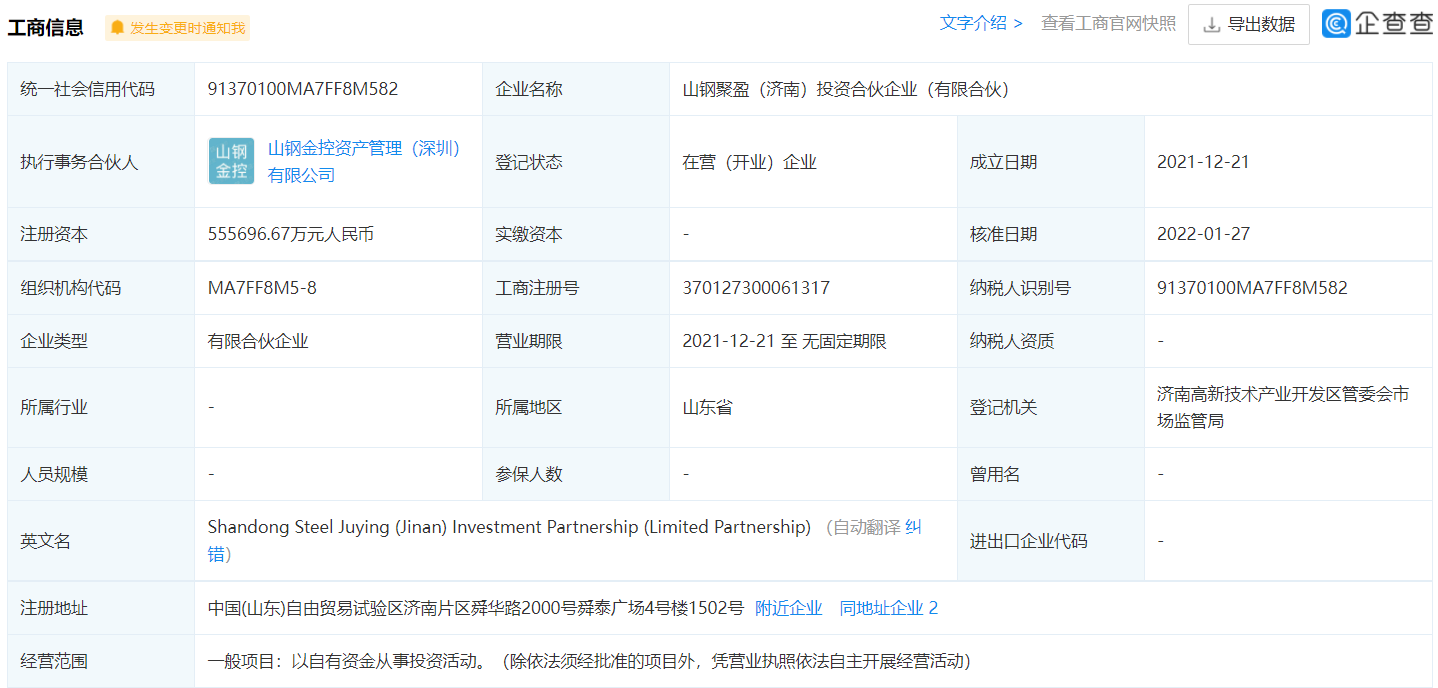
Task: Click registered capital 555696.67万元人民币
Action: [x=289, y=234]
